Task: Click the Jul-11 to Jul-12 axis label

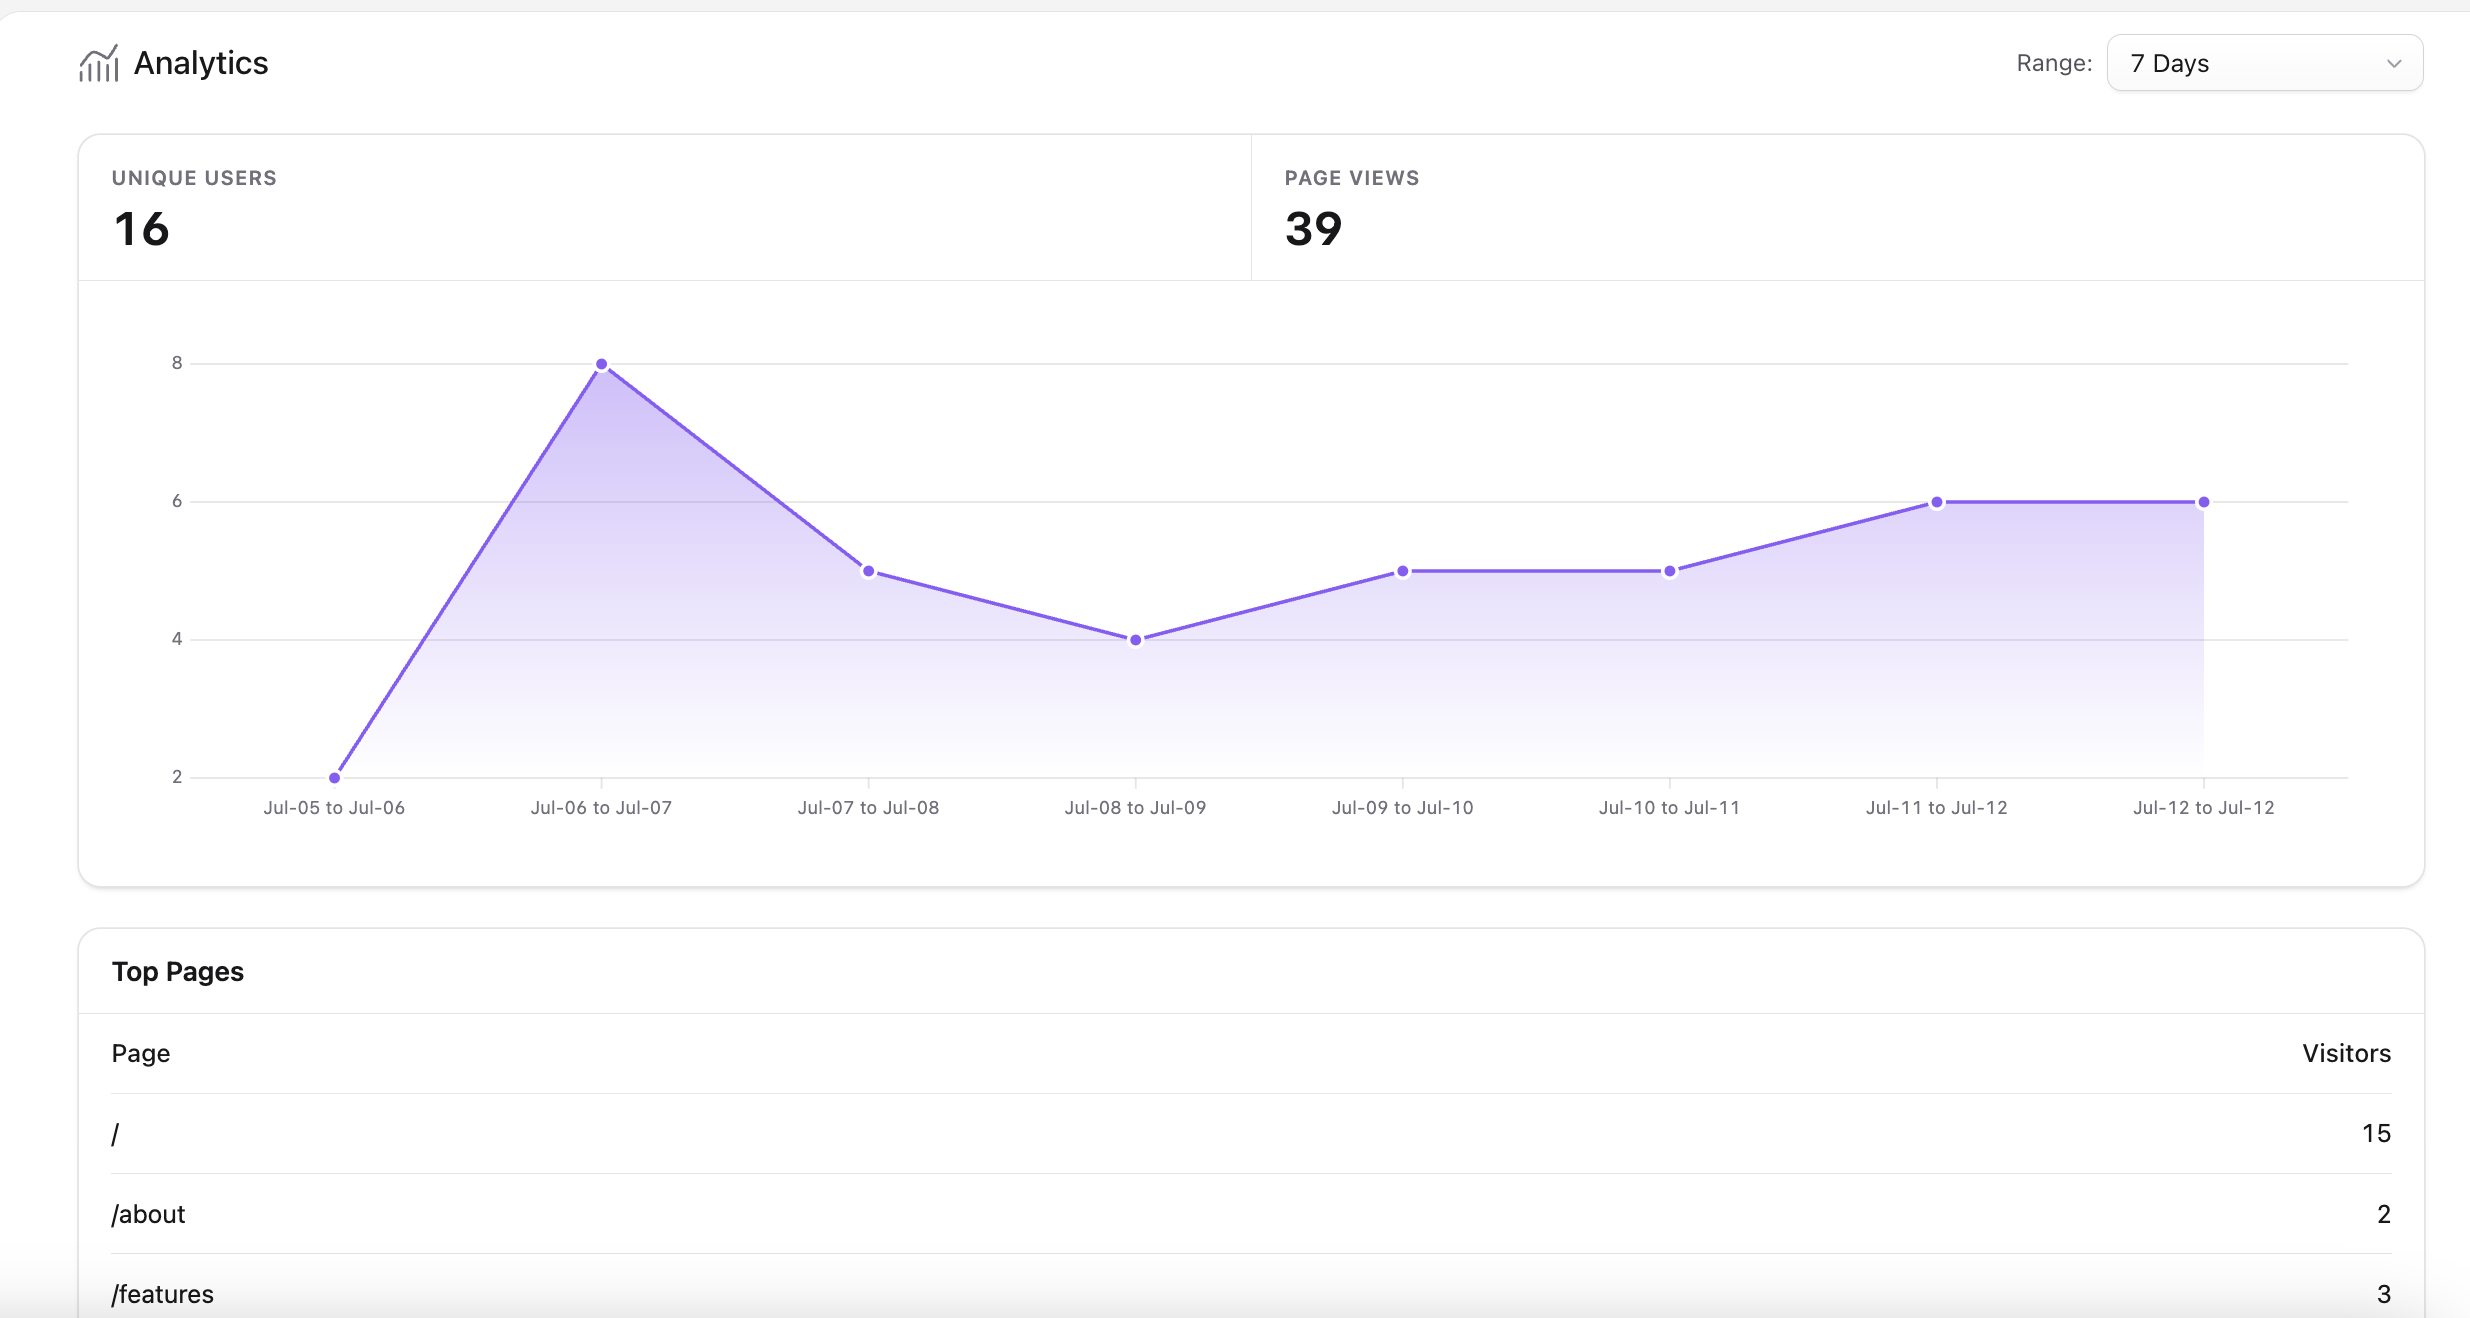Action: [x=1936, y=808]
